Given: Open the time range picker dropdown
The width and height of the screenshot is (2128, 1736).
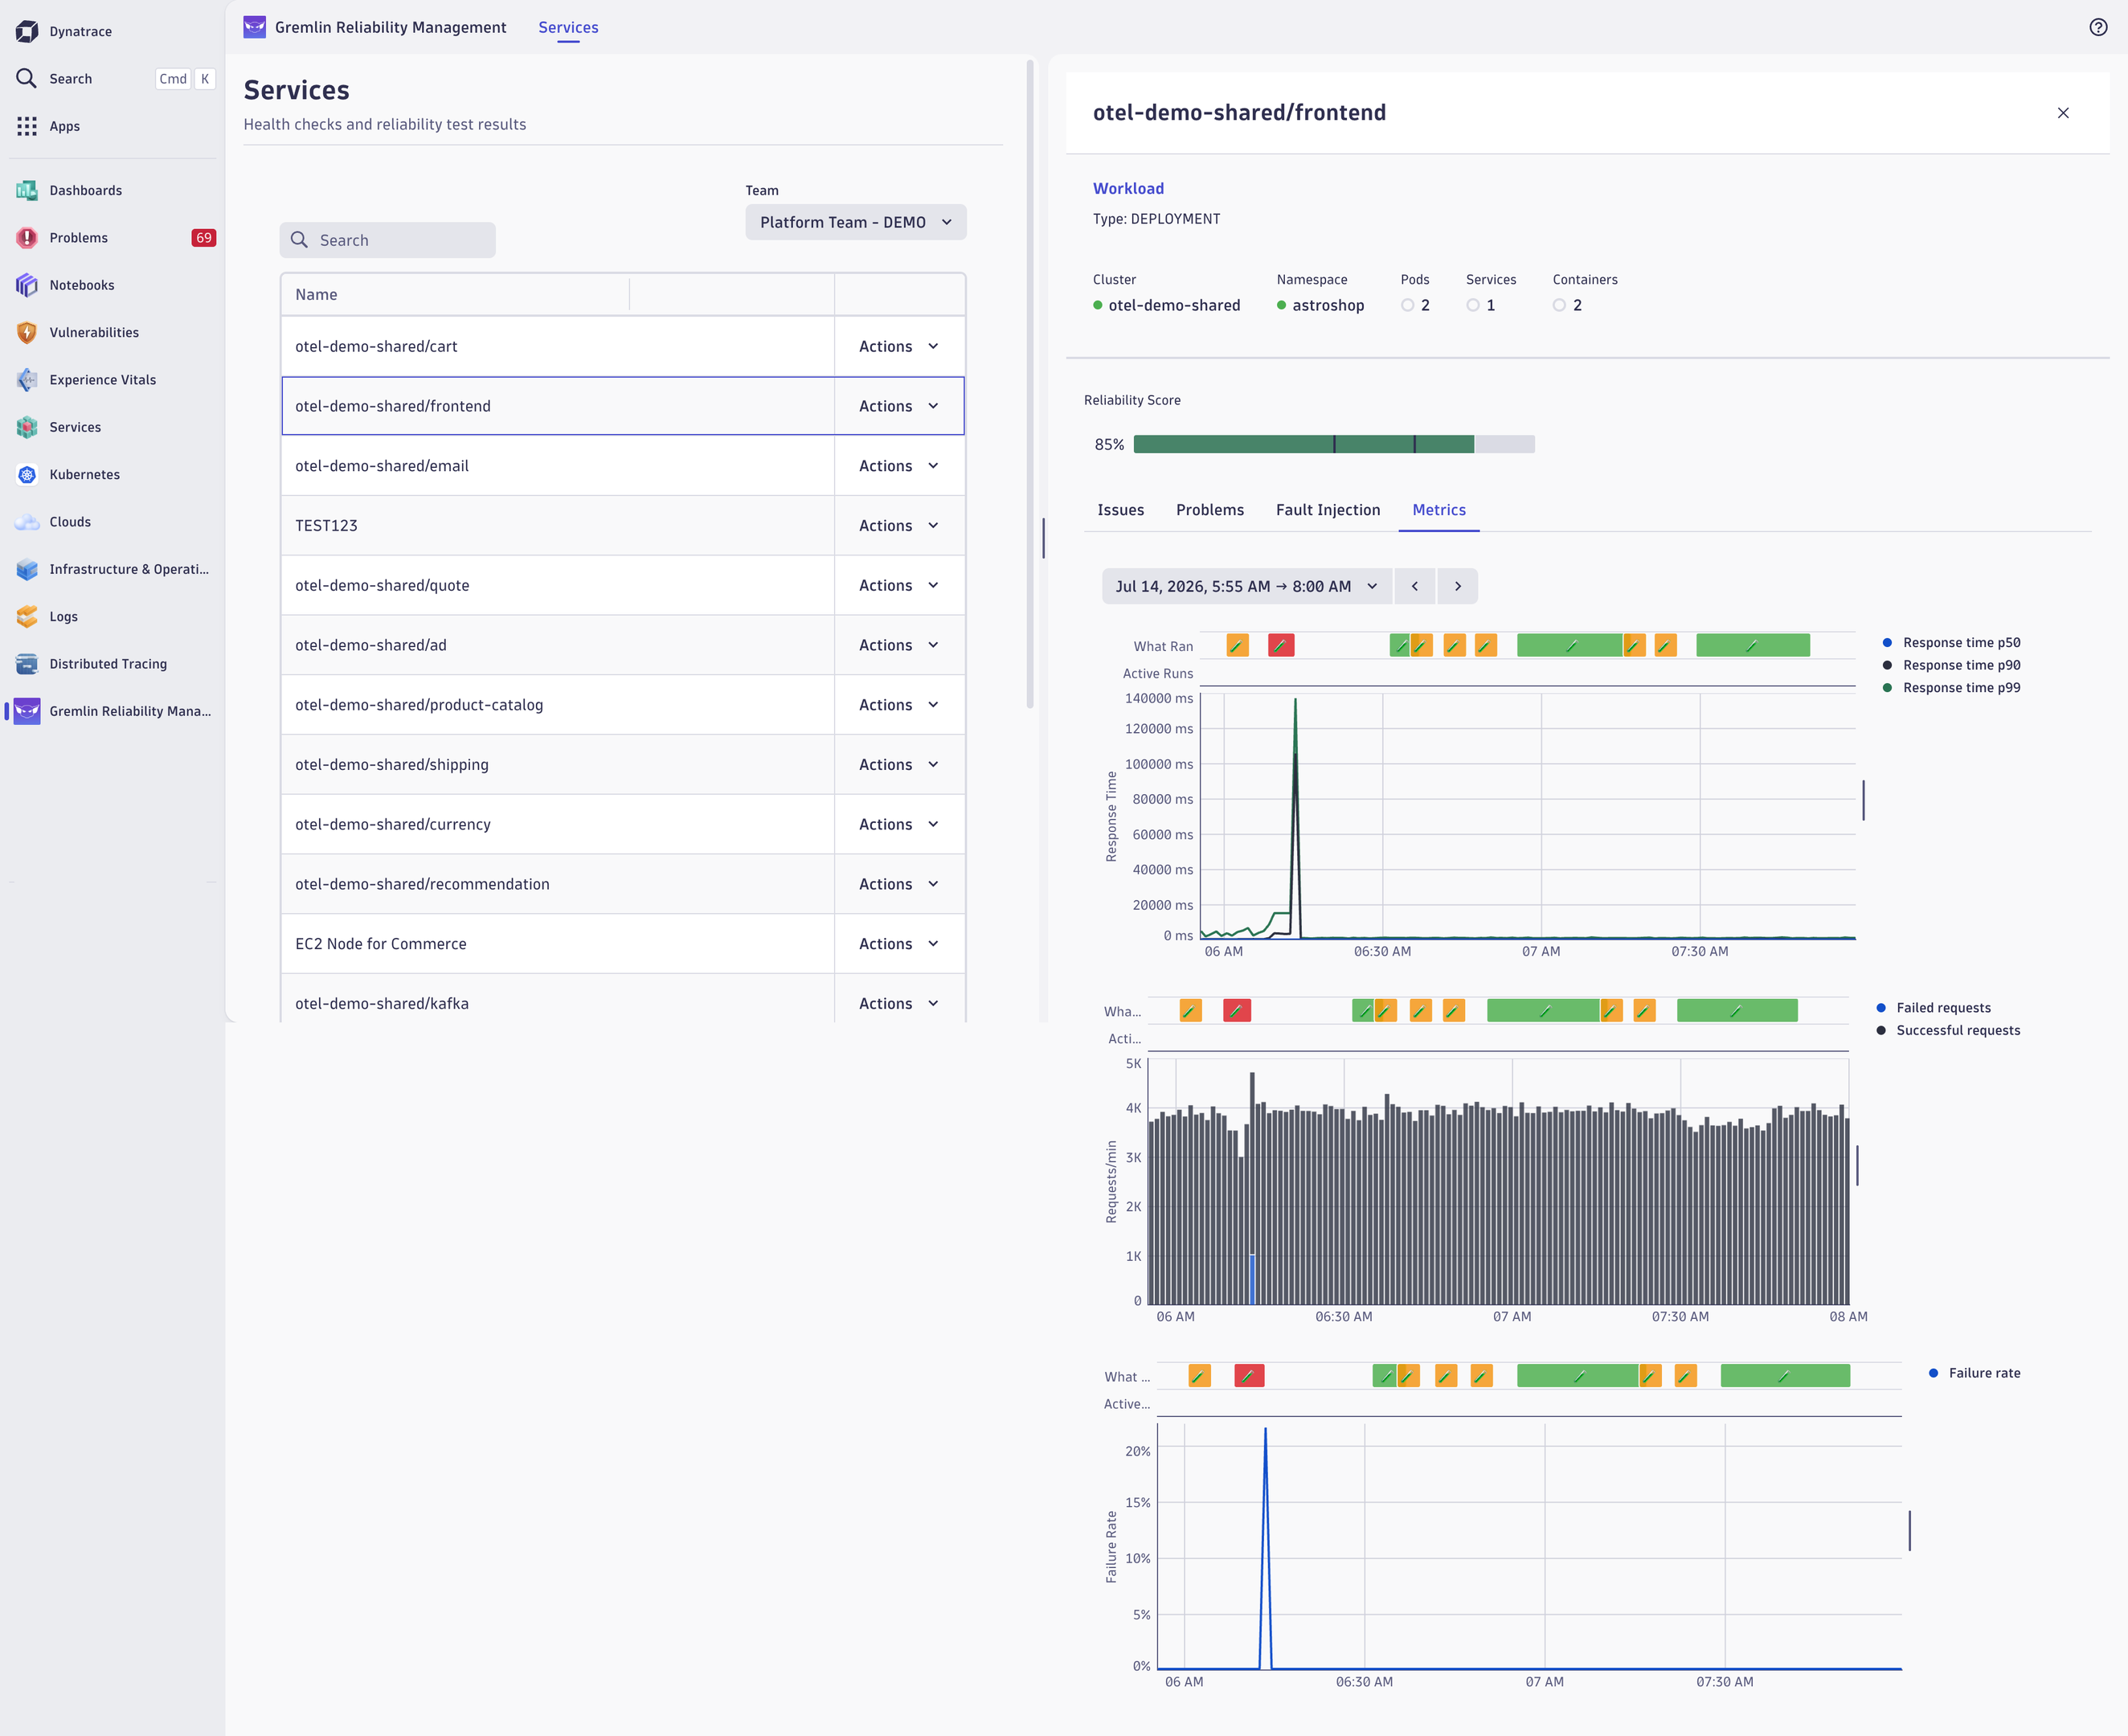Looking at the screenshot, I should [x=1247, y=586].
